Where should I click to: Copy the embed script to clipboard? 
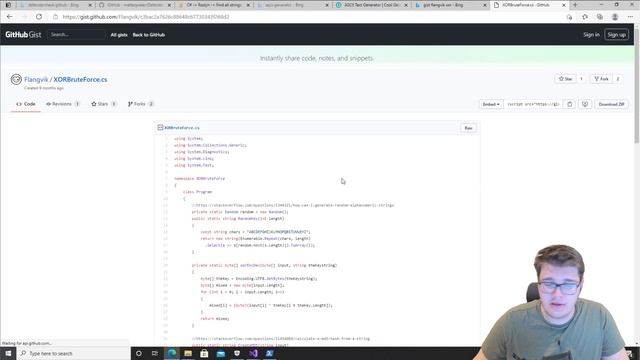pos(570,104)
